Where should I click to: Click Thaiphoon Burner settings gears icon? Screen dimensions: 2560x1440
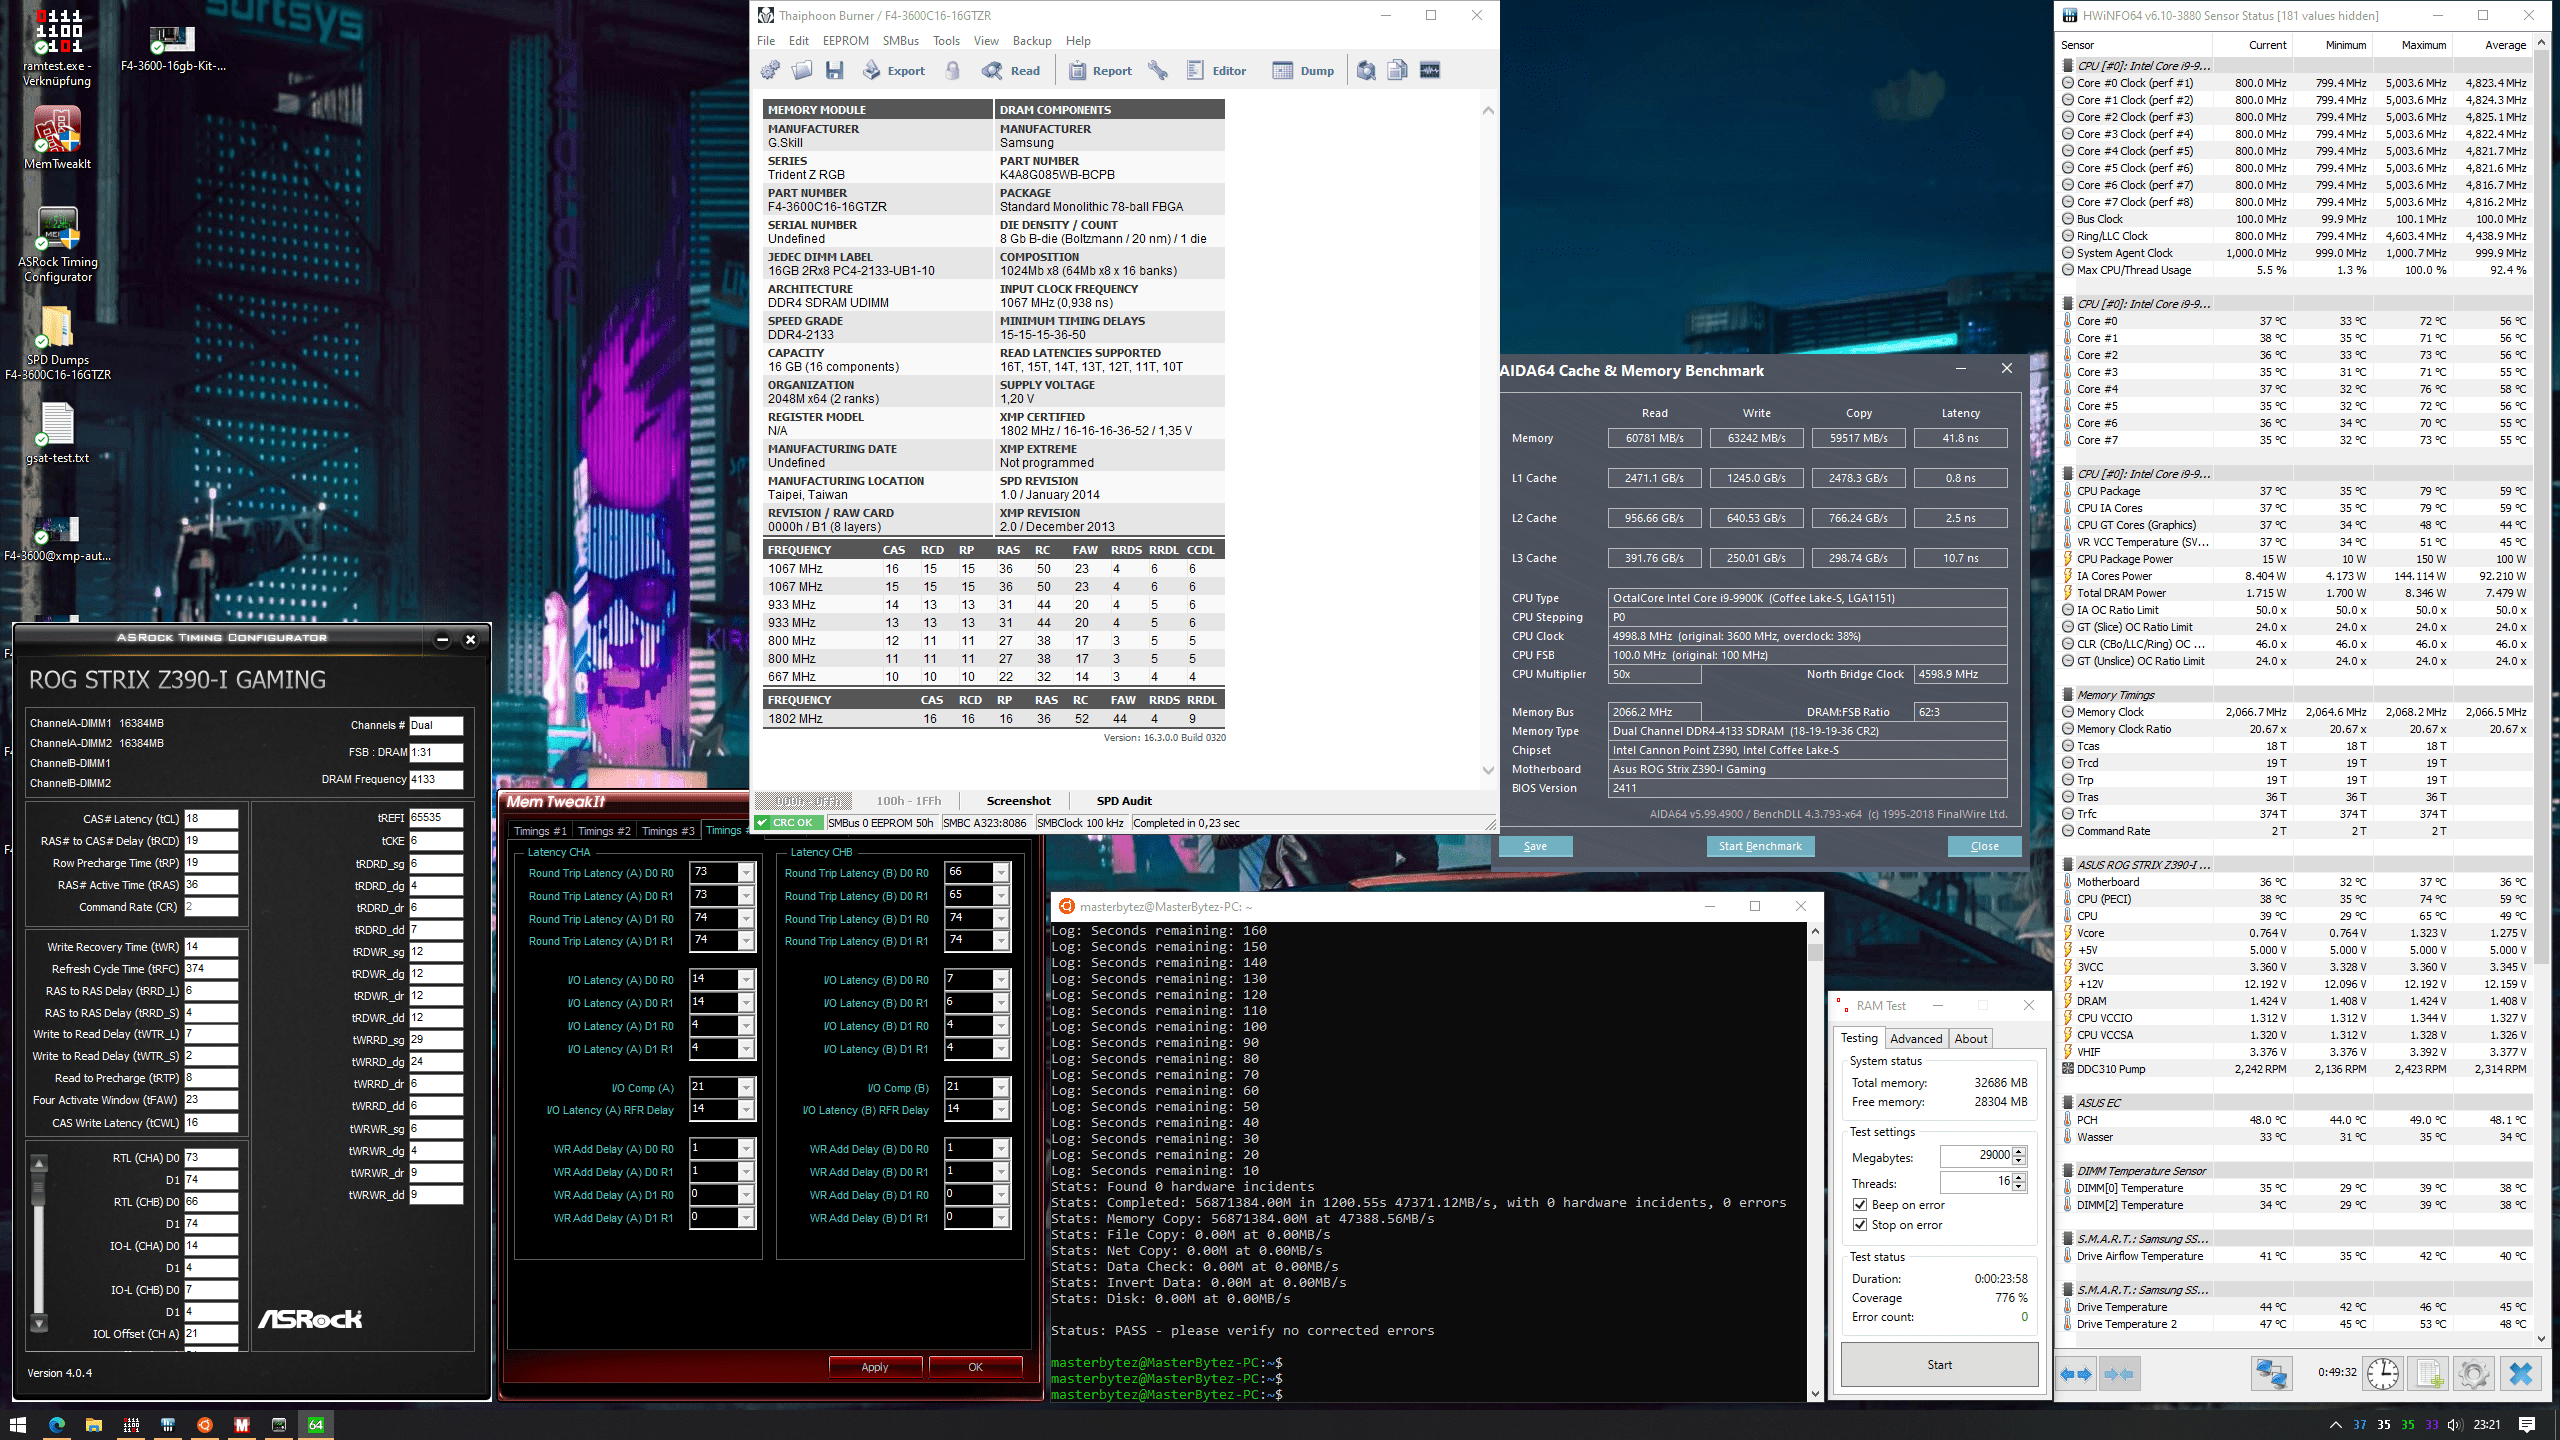click(770, 70)
